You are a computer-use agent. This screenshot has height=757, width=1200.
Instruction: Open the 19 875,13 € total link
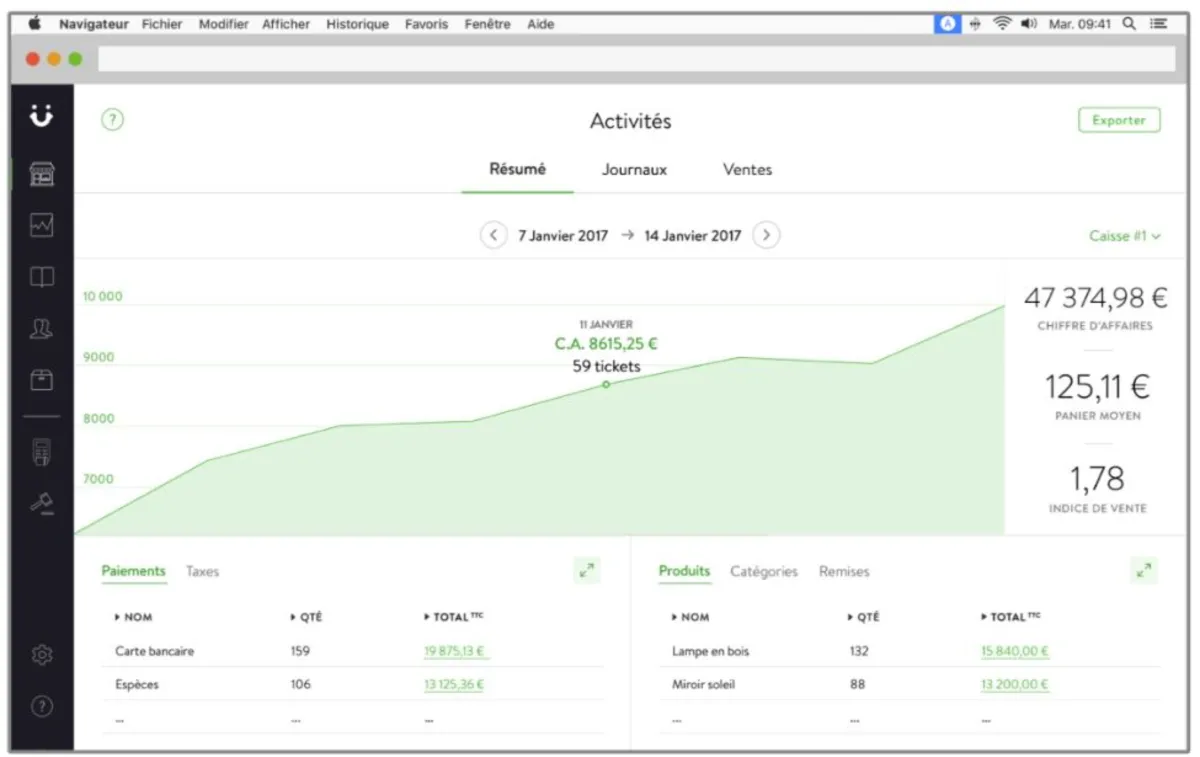(456, 651)
